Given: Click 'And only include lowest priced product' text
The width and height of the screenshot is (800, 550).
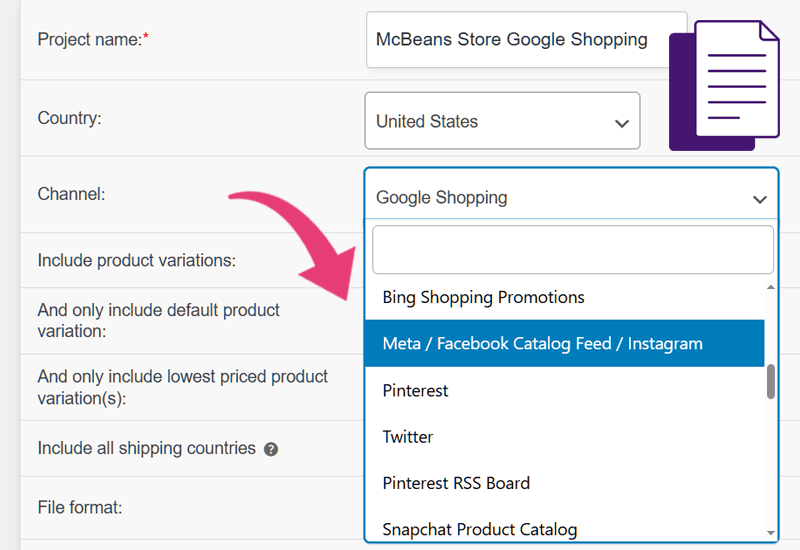Looking at the screenshot, I should click(183, 377).
